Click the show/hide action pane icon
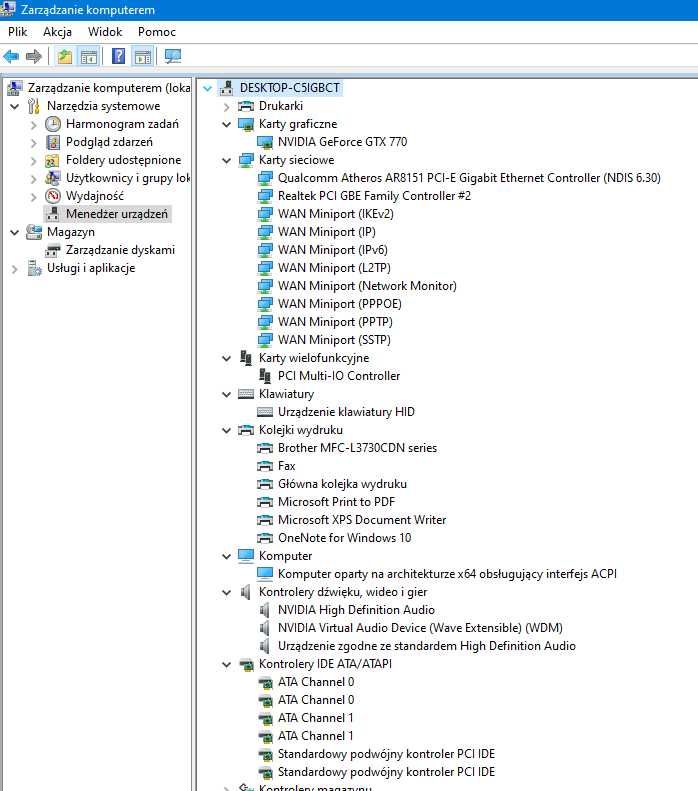 143,56
